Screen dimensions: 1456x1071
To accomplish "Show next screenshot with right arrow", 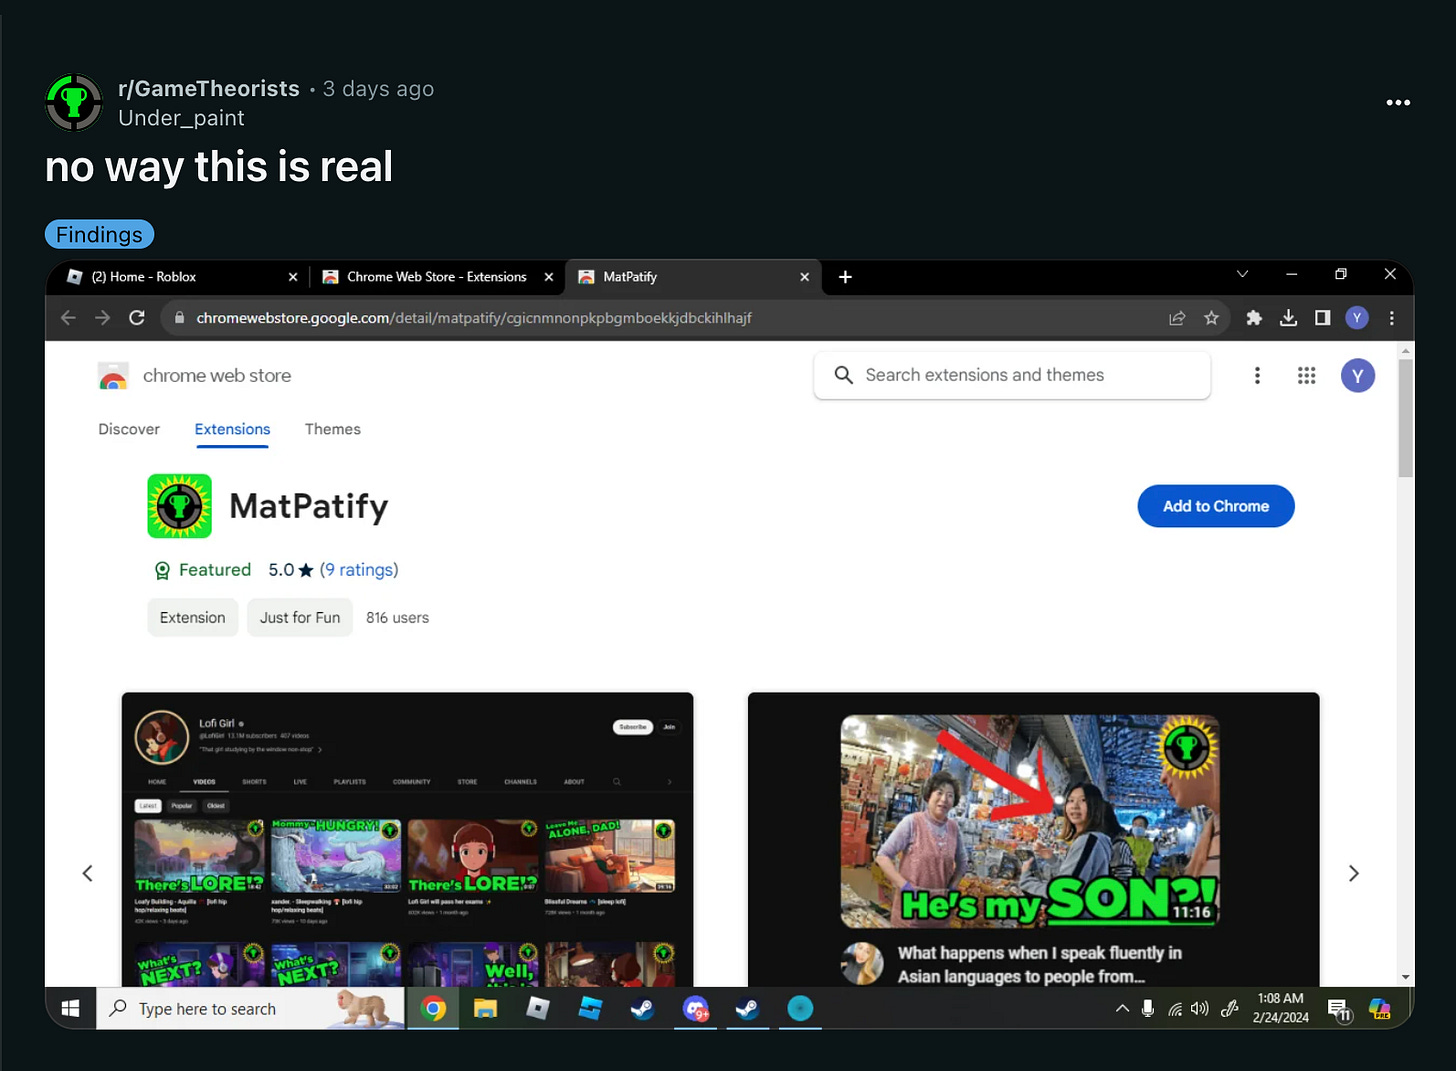I will [x=1353, y=873].
